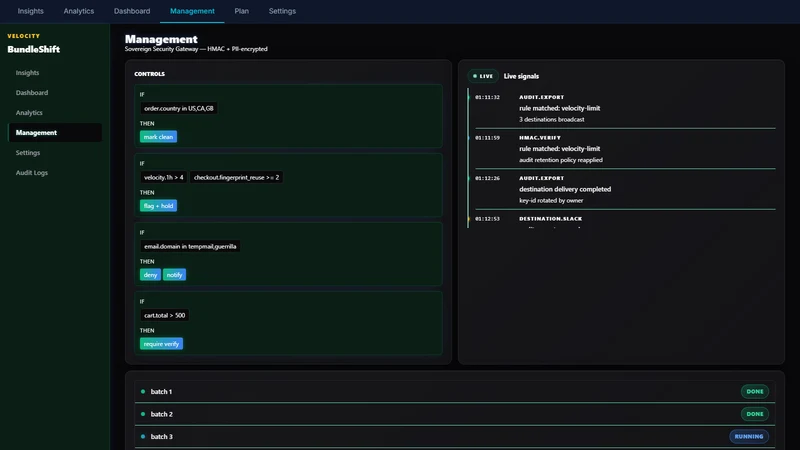Switch to the Analytics top tab
This screenshot has width=800, height=450.
(79, 11)
